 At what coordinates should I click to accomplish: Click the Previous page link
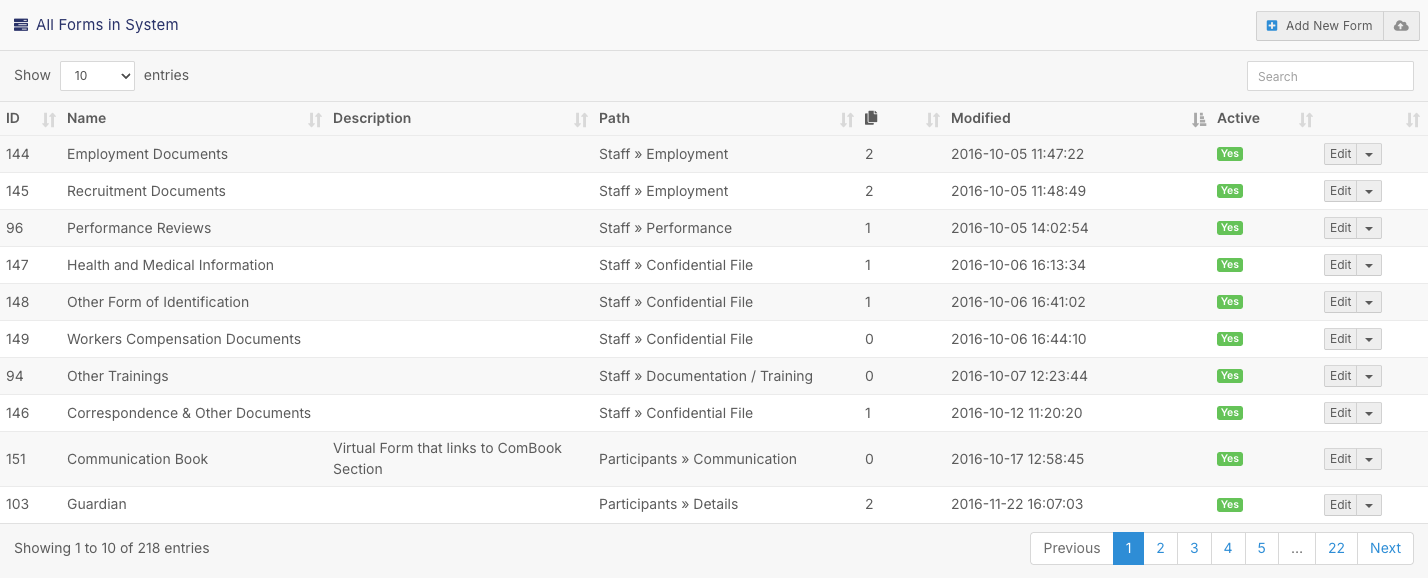1072,548
